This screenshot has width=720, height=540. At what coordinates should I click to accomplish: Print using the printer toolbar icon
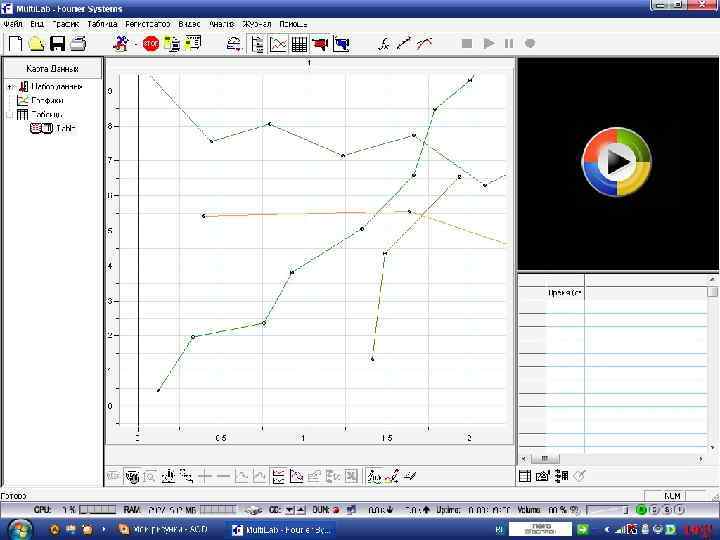[78, 44]
